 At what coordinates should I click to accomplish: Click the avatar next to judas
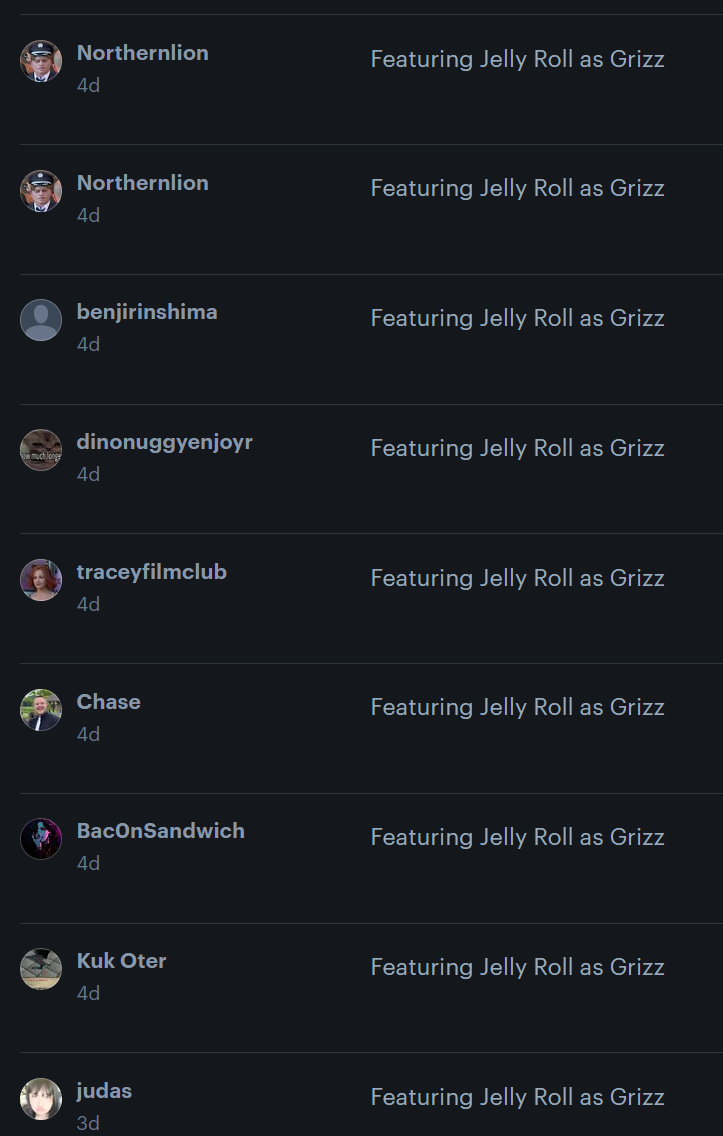click(41, 1099)
